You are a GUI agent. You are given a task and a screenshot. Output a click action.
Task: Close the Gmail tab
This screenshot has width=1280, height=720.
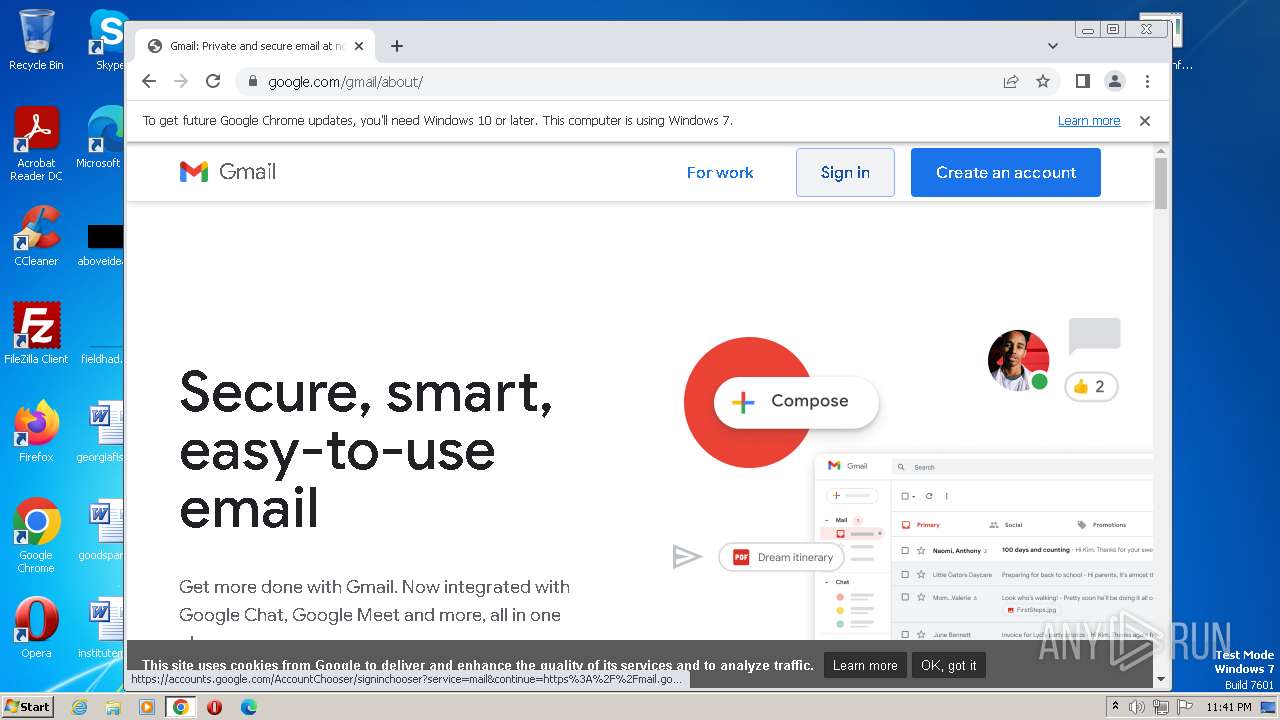pyautogui.click(x=361, y=46)
